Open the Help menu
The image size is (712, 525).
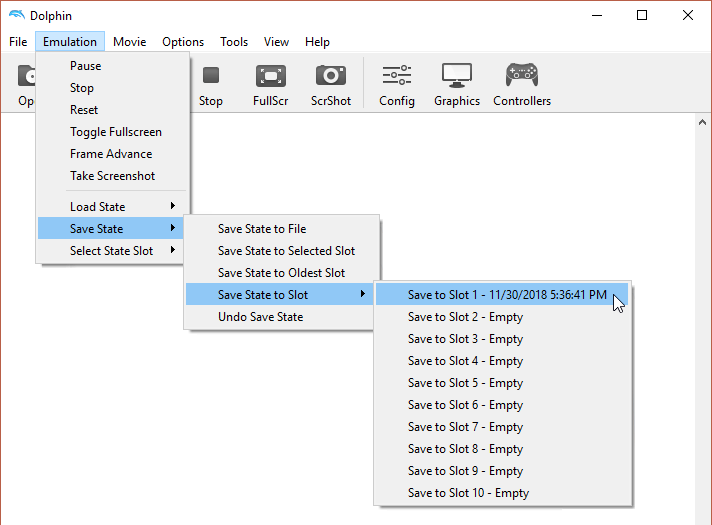317,42
